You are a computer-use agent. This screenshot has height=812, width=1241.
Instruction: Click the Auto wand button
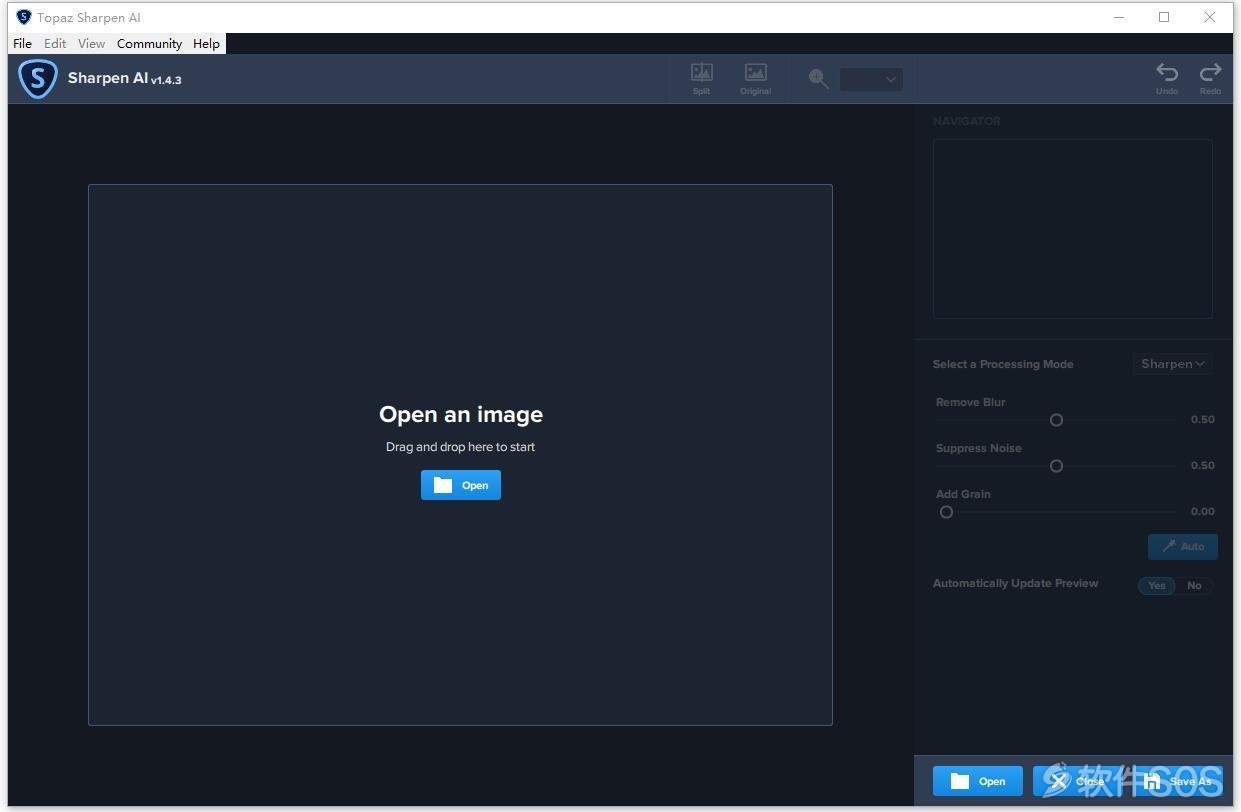point(1183,546)
